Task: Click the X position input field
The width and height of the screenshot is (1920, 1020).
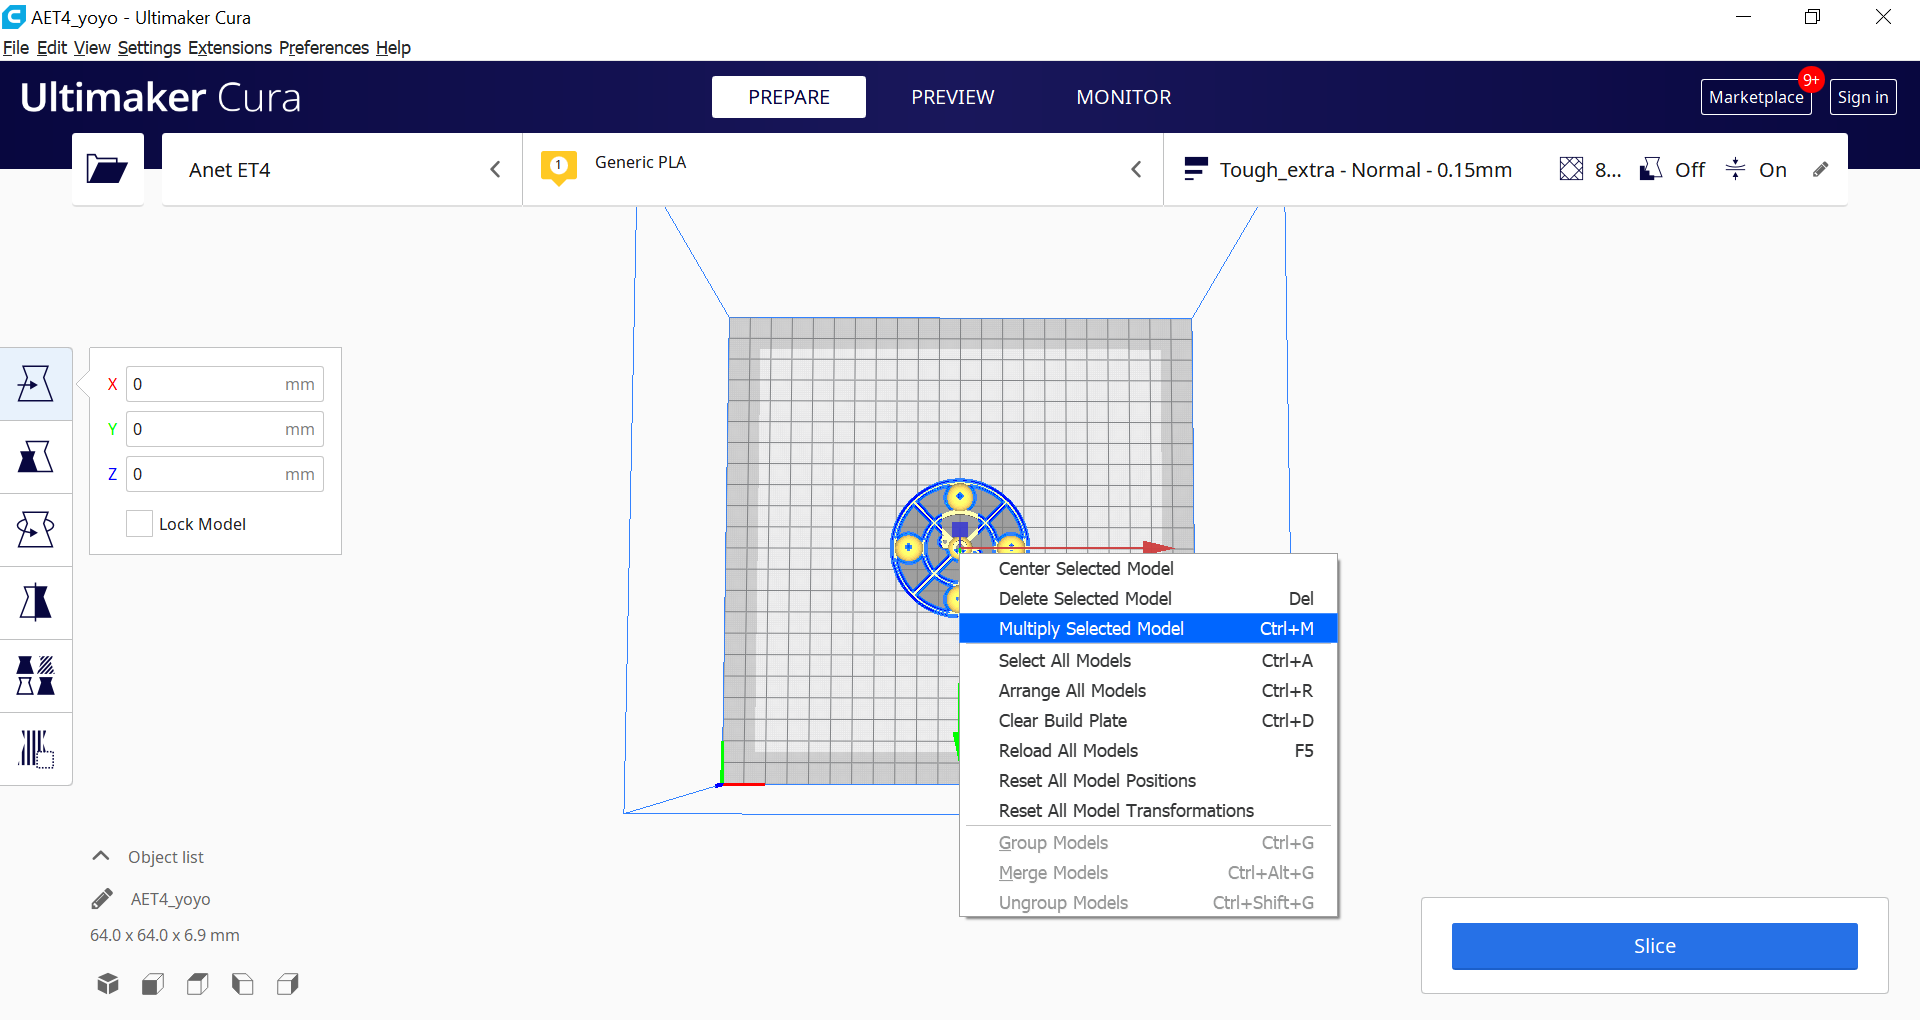Action: (224, 384)
